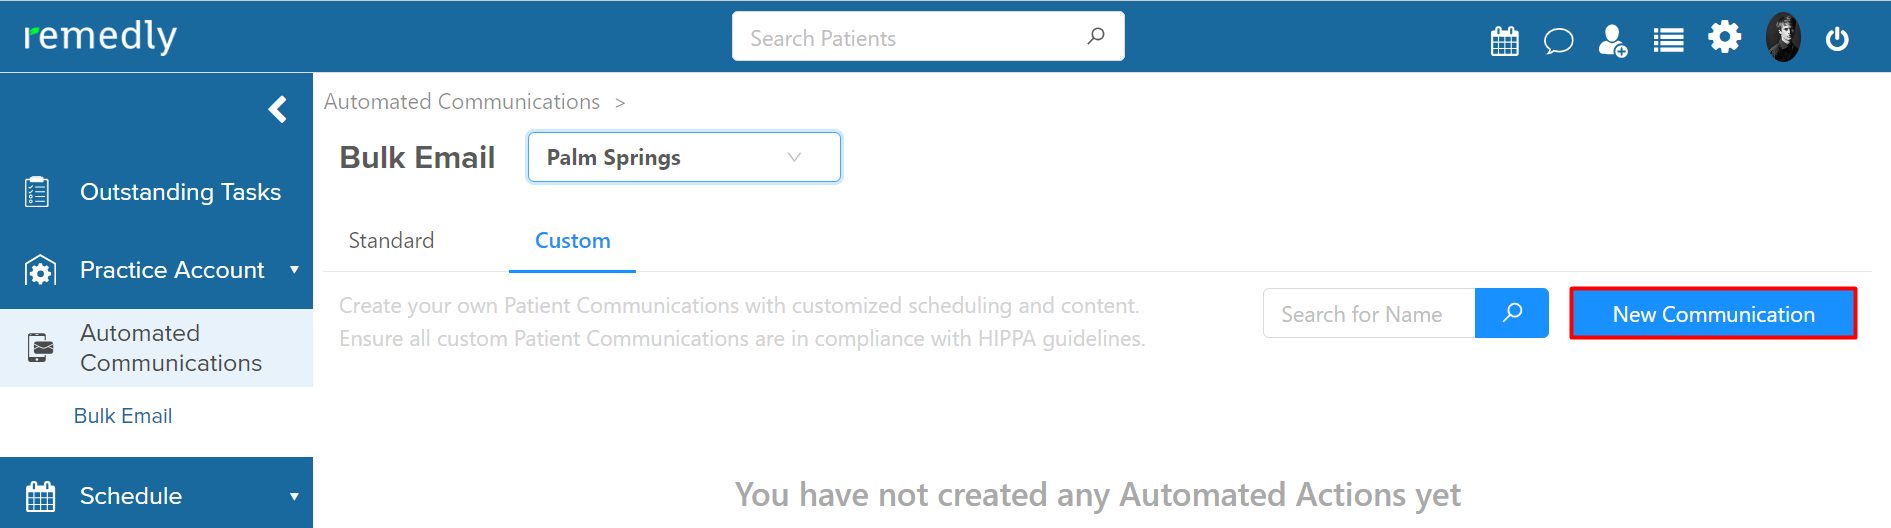Collapse the sidebar with the left chevron
1891x528 pixels.
tap(278, 109)
